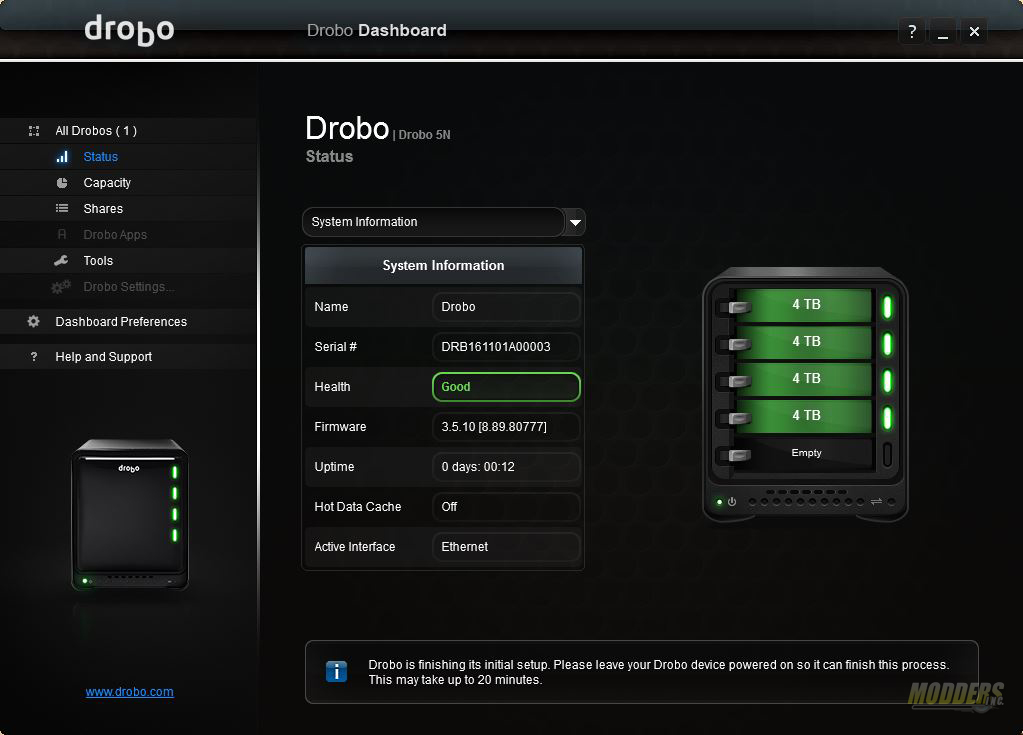Click the Hot Data Cache value Off
This screenshot has width=1023, height=735.
[506, 507]
